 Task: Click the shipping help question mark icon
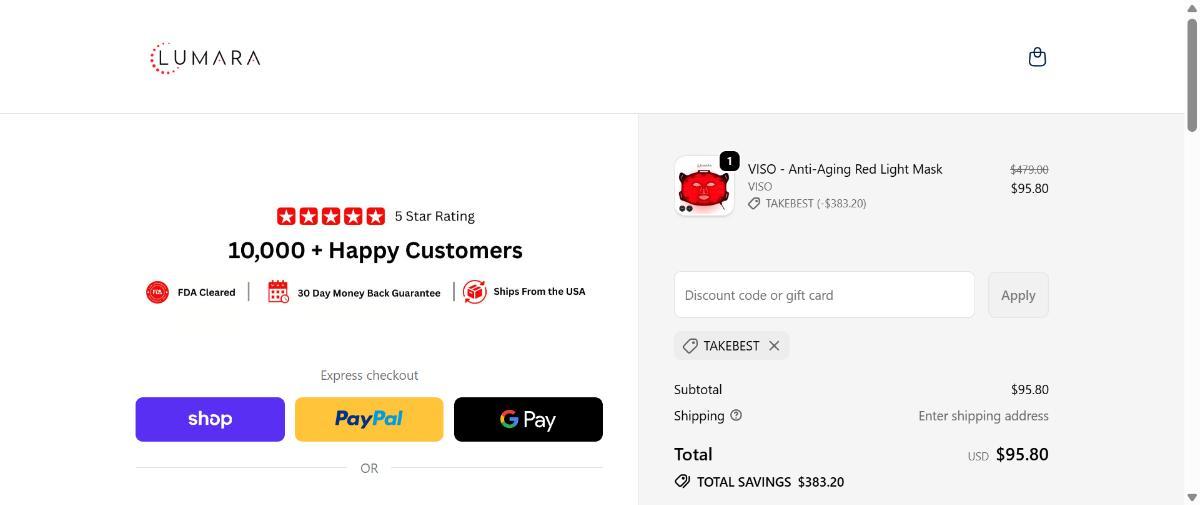(x=736, y=415)
